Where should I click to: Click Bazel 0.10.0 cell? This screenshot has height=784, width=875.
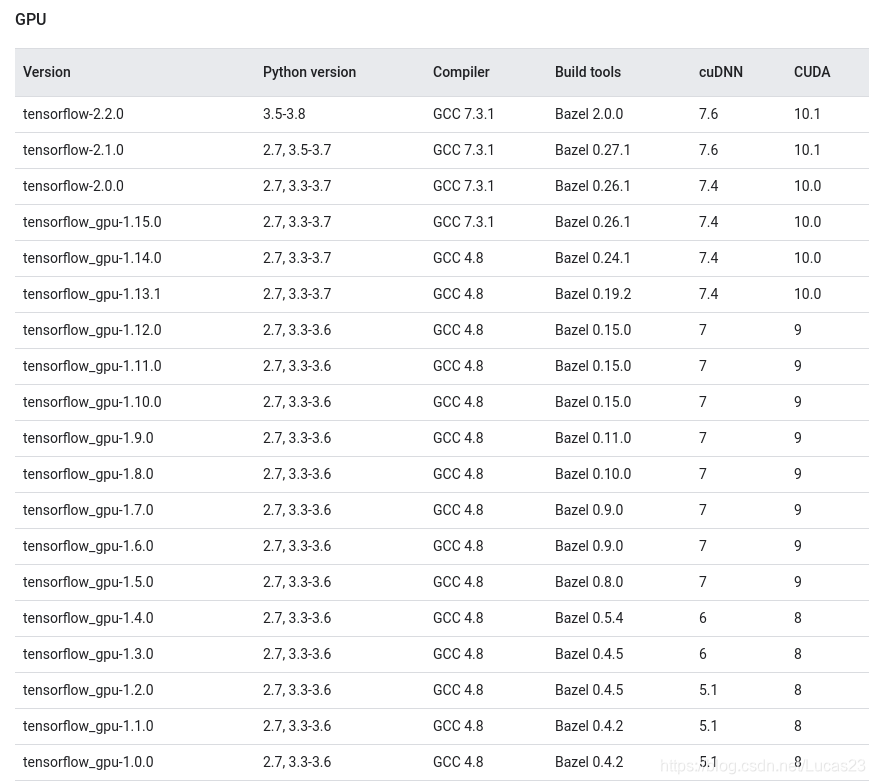pos(593,474)
